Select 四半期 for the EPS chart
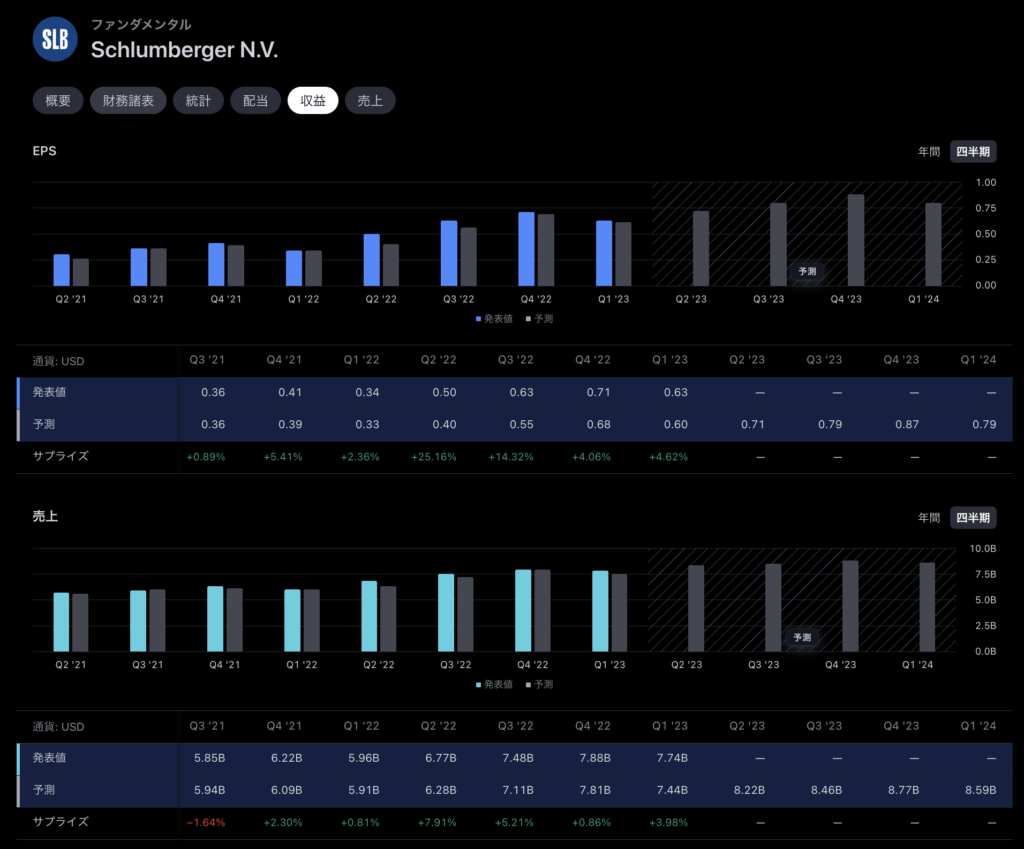This screenshot has width=1024, height=849. (972, 152)
